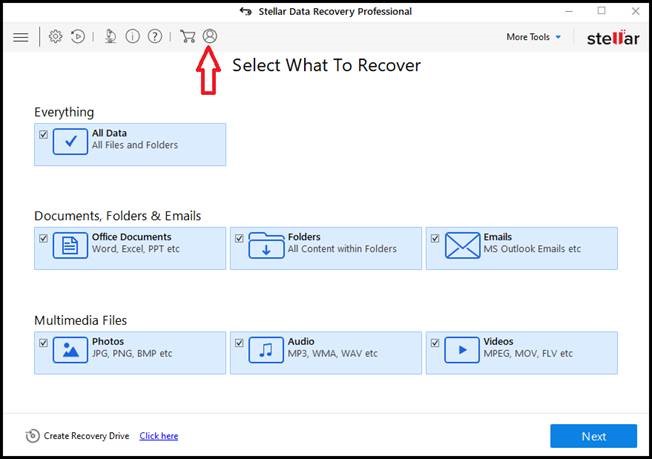Click the Audio music note icon
The width and height of the screenshot is (652, 459).
coord(266,350)
